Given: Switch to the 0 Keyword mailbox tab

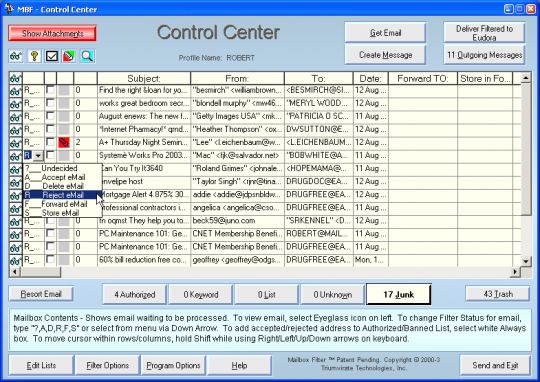Looking at the screenshot, I should pos(200,295).
